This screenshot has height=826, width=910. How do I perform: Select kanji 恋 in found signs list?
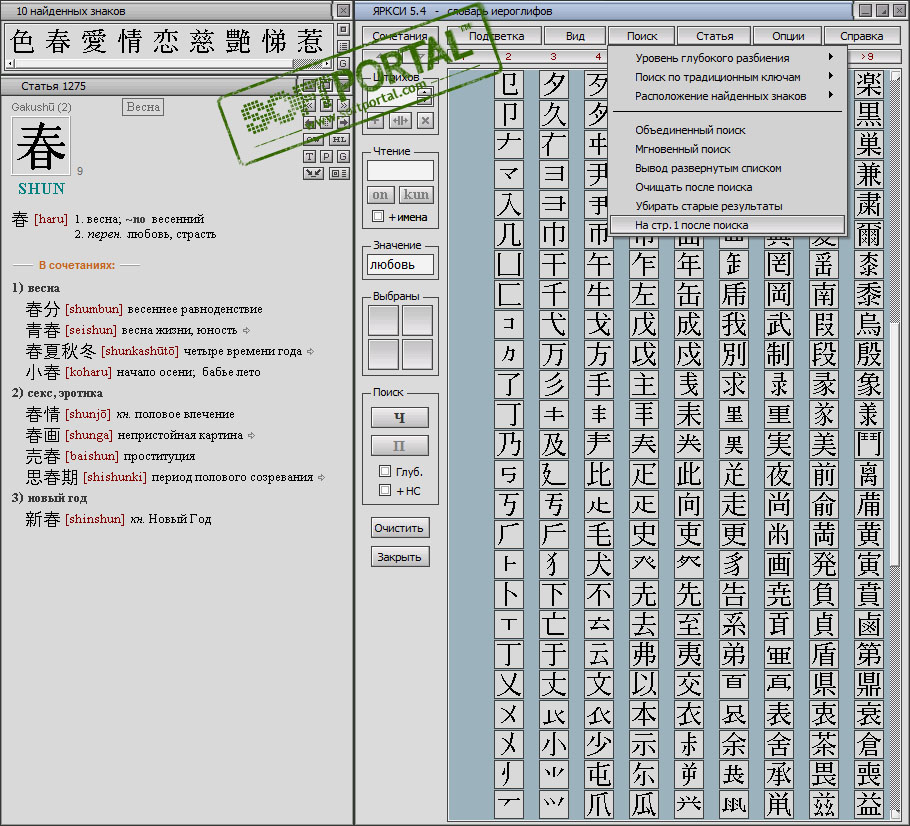pyautogui.click(x=166, y=41)
